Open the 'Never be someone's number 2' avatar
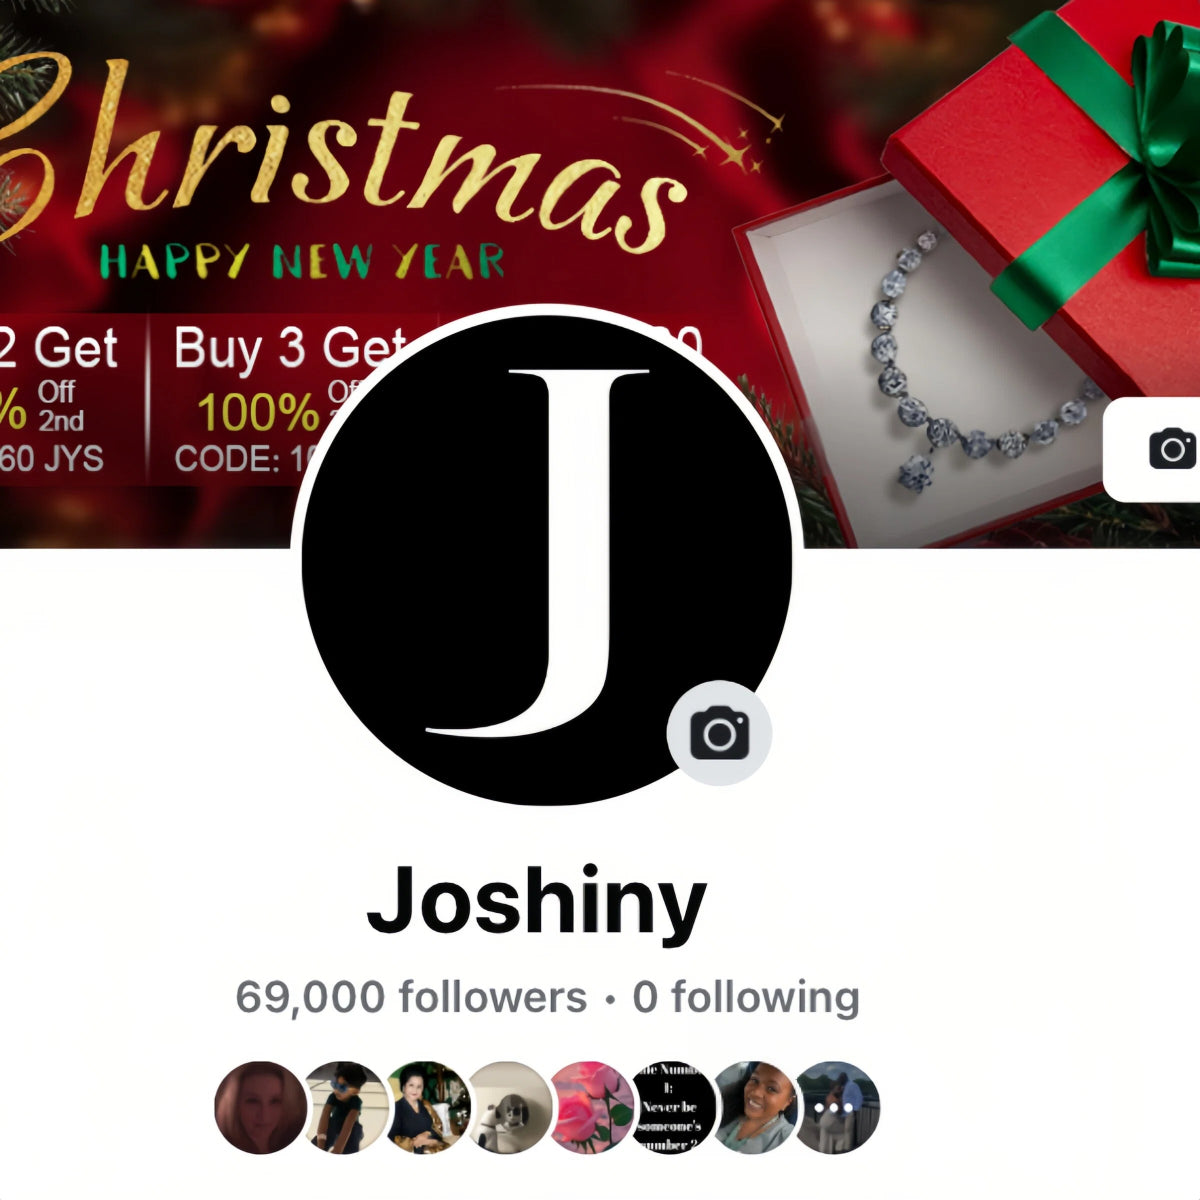The height and width of the screenshot is (1200, 1200). [673, 1108]
